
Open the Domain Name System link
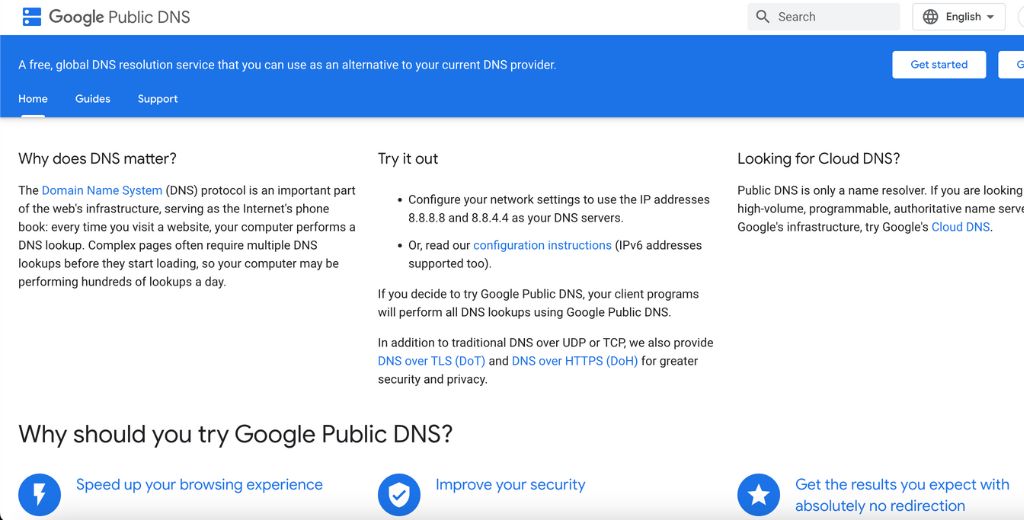point(102,190)
